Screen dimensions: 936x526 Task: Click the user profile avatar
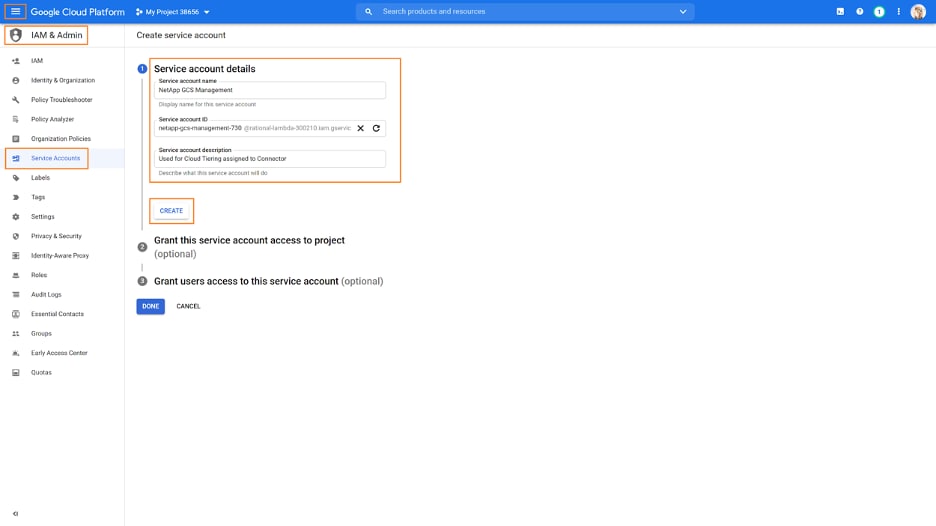coord(918,12)
